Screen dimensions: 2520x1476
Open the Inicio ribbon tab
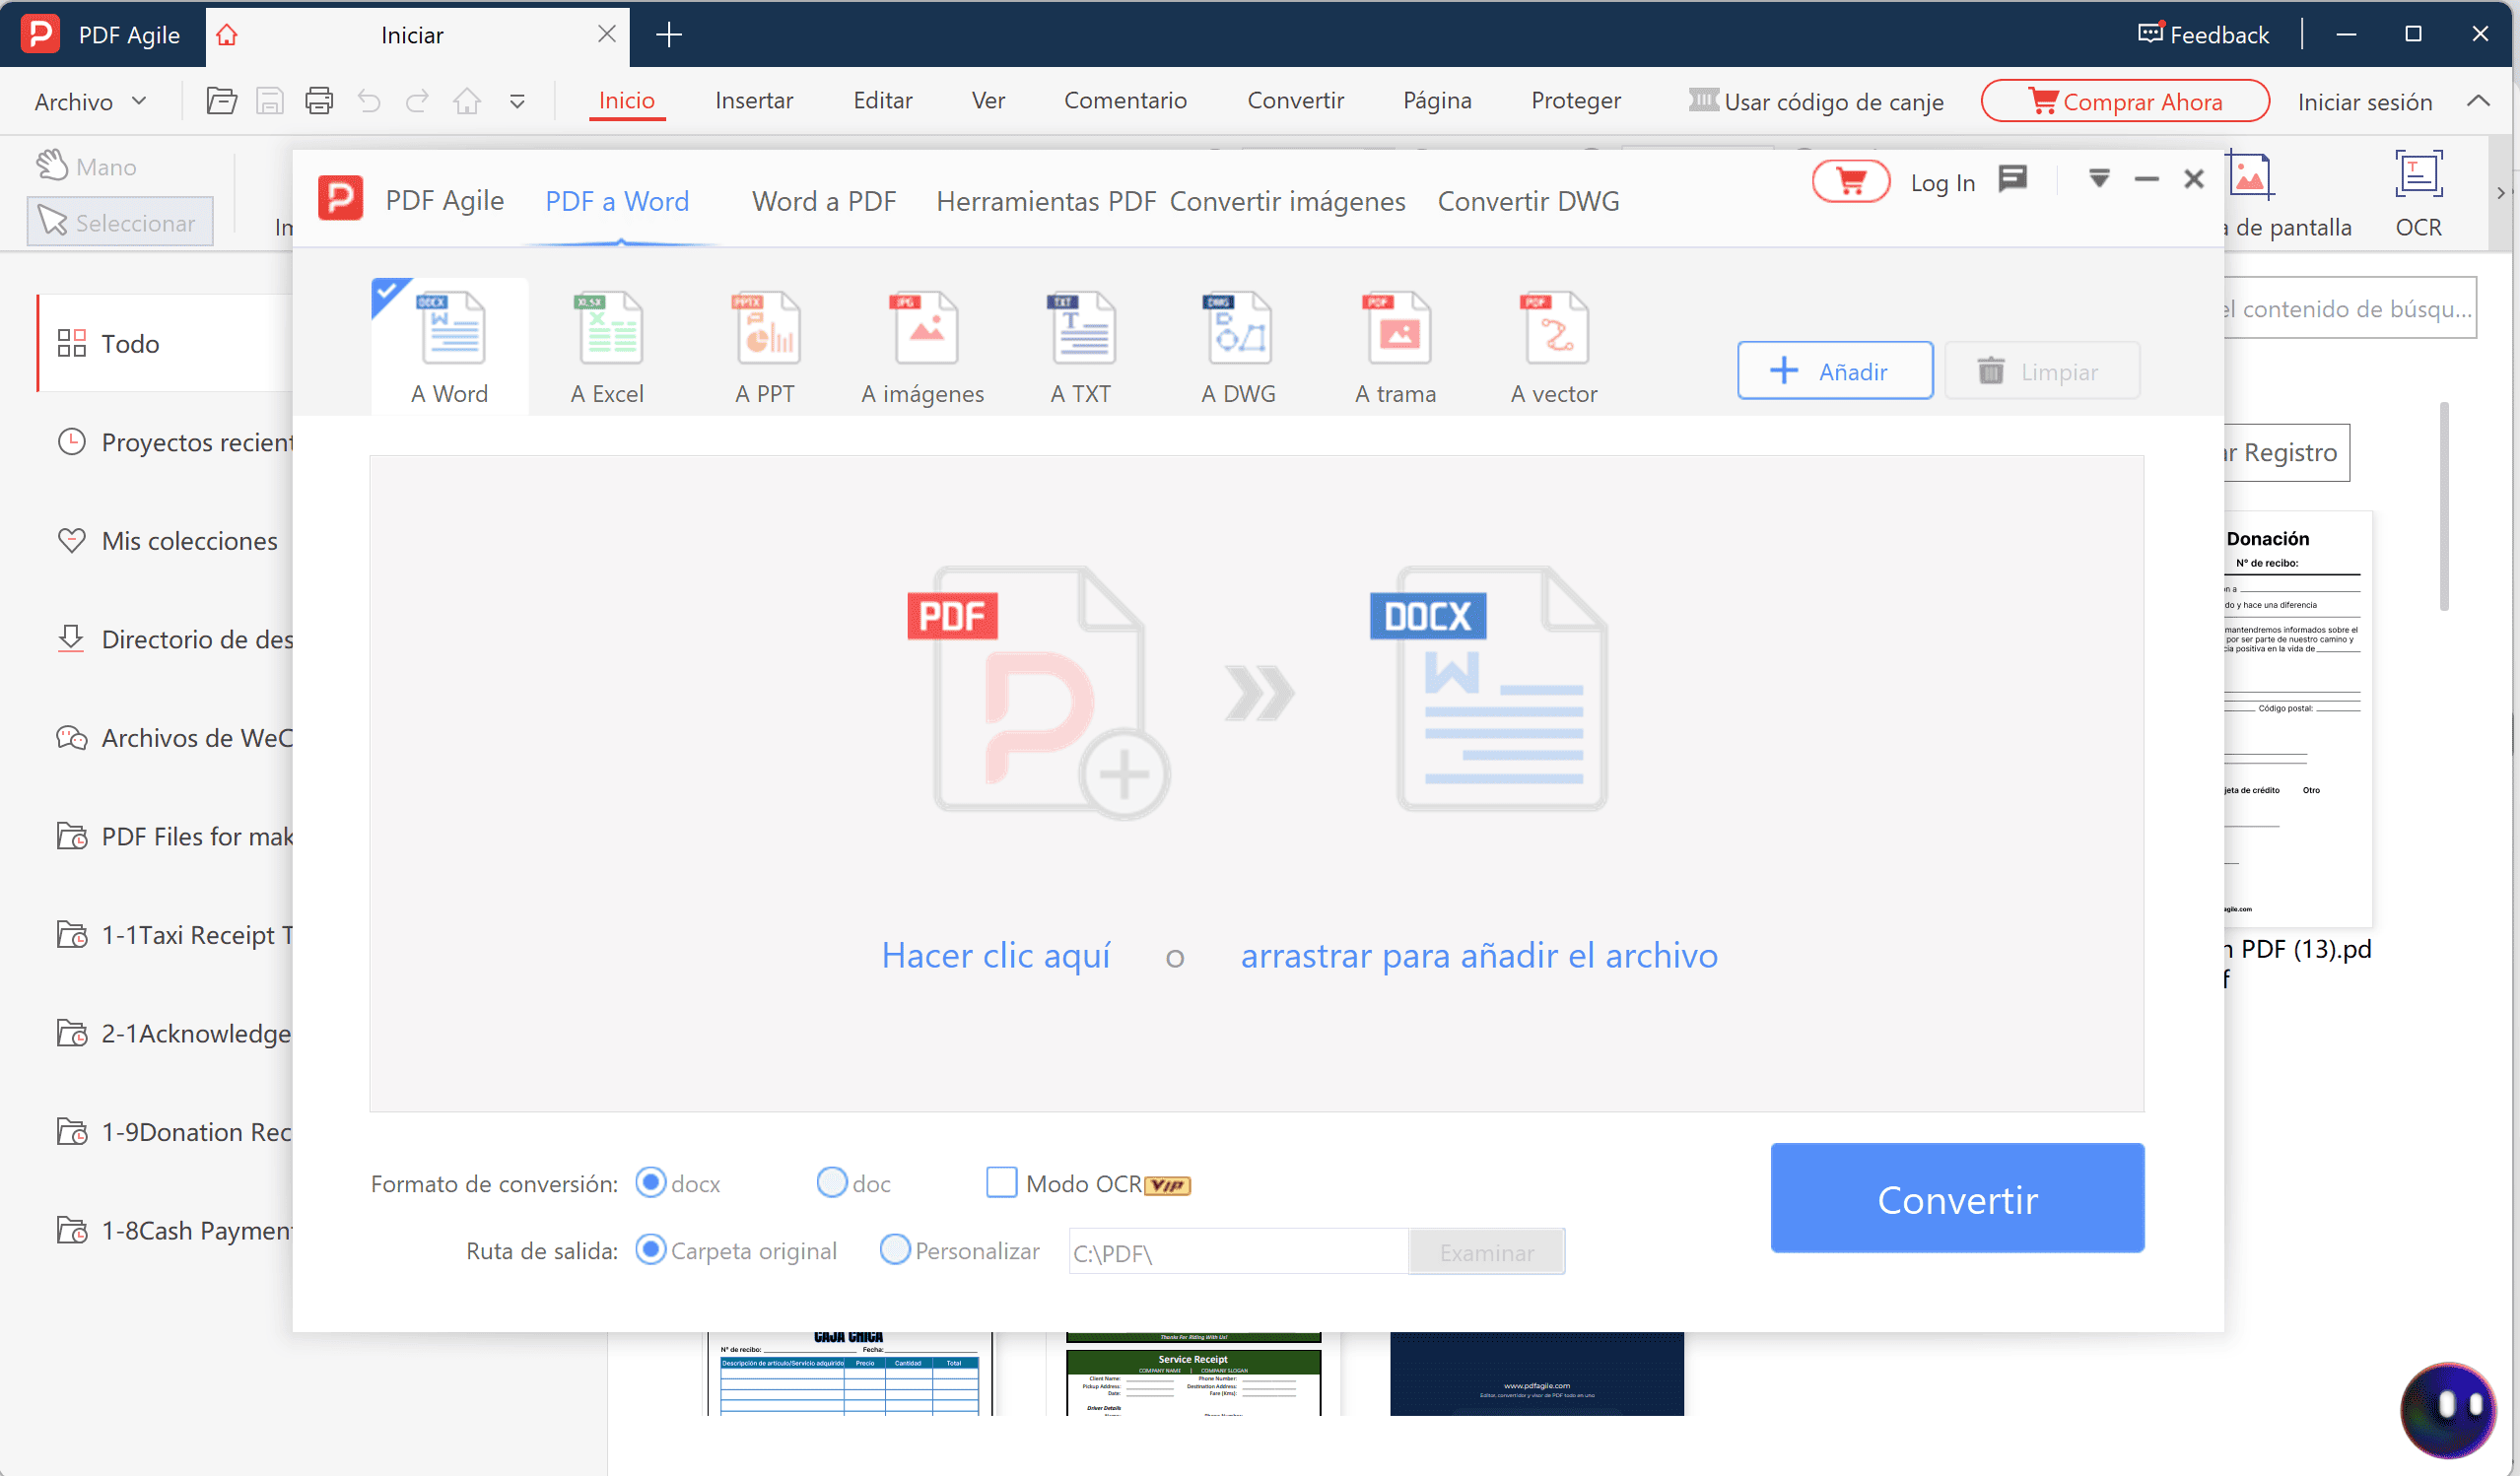coord(627,101)
